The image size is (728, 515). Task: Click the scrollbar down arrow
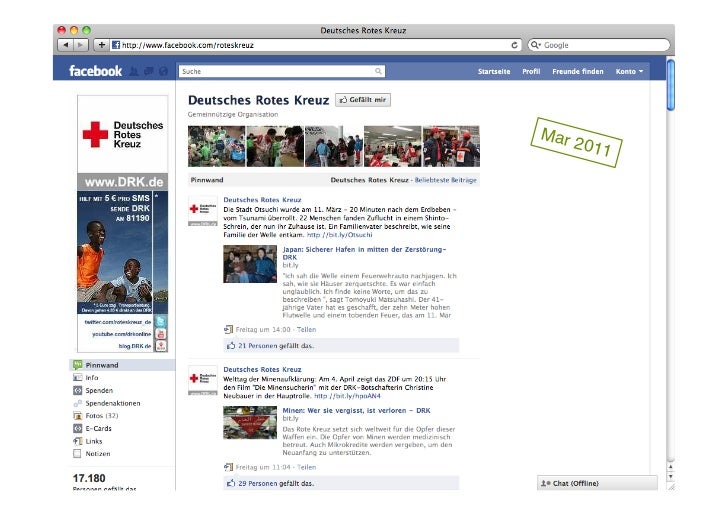tap(670, 476)
